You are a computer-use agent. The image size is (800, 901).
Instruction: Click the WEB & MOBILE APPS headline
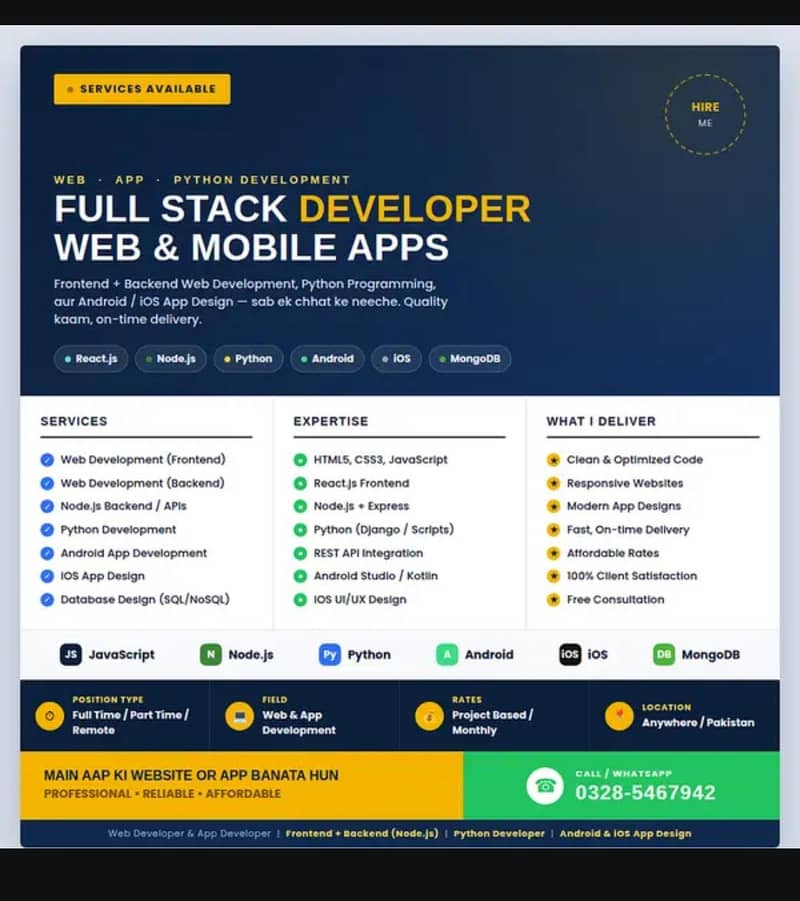[x=251, y=247]
